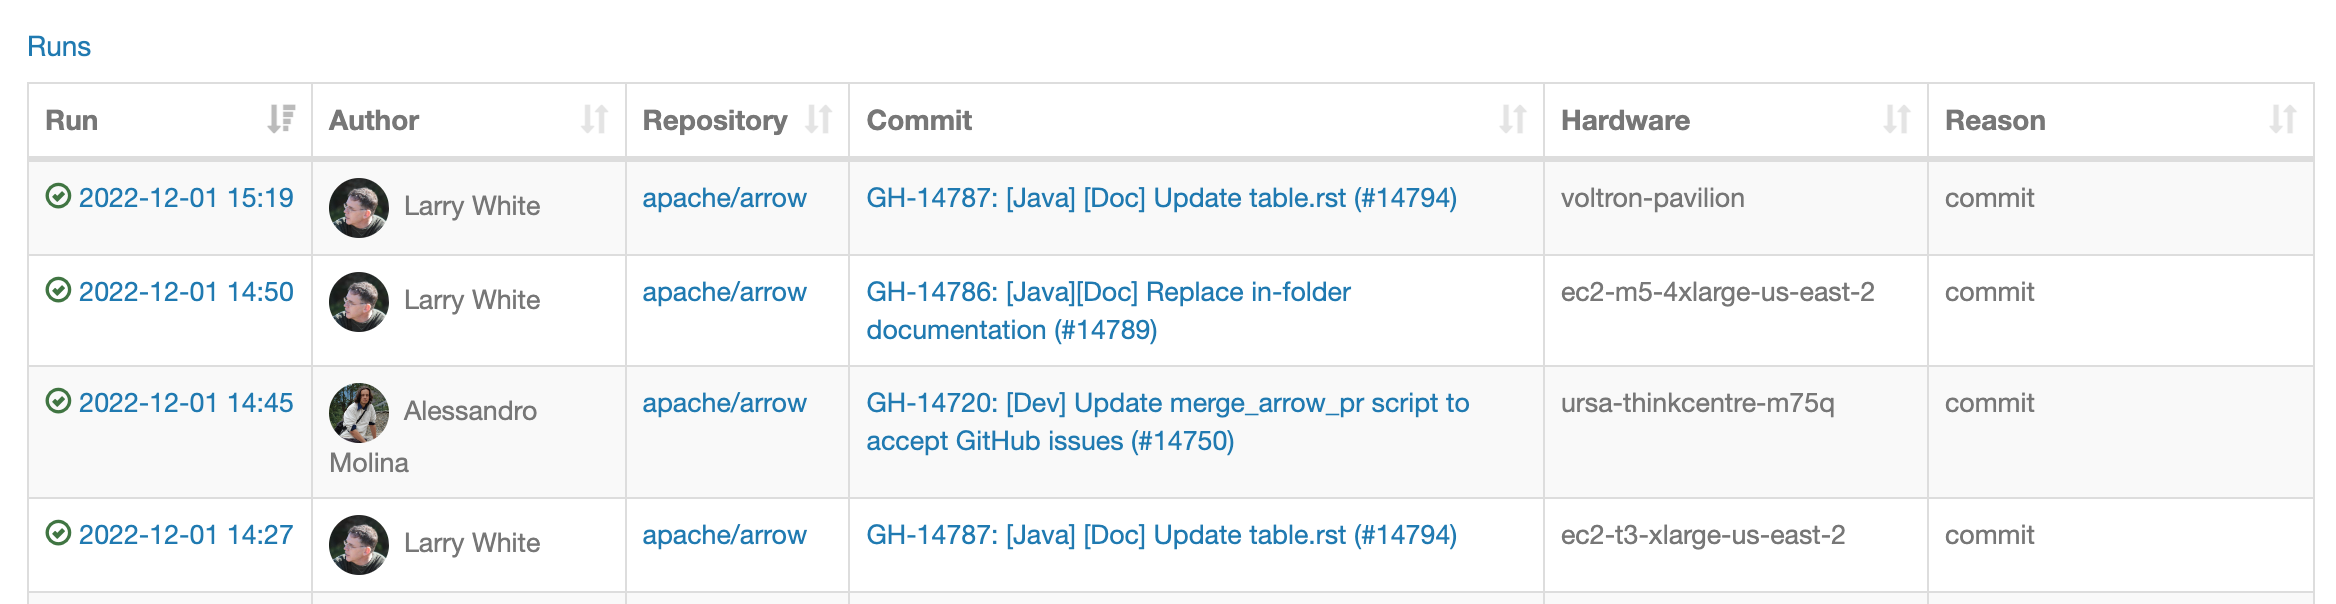Click the sort arrows in the Hardware column header
The height and width of the screenshot is (604, 2336).
tap(1898, 119)
